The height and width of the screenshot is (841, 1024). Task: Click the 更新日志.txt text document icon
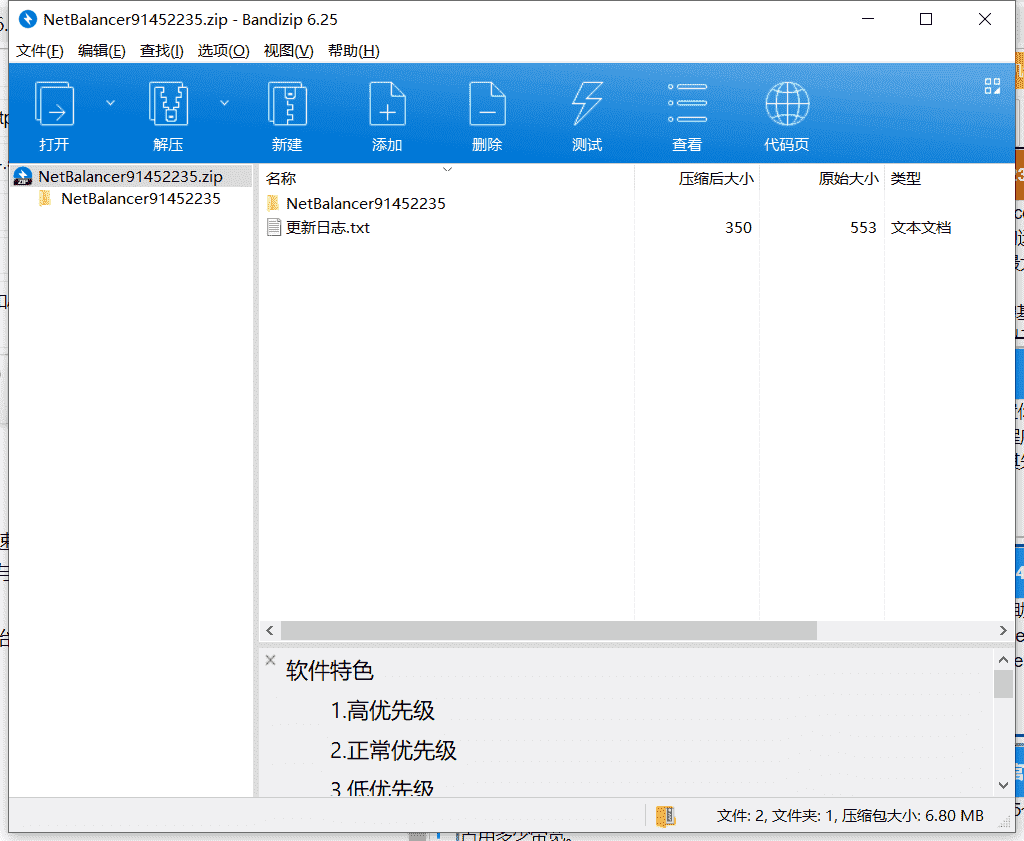(x=274, y=228)
